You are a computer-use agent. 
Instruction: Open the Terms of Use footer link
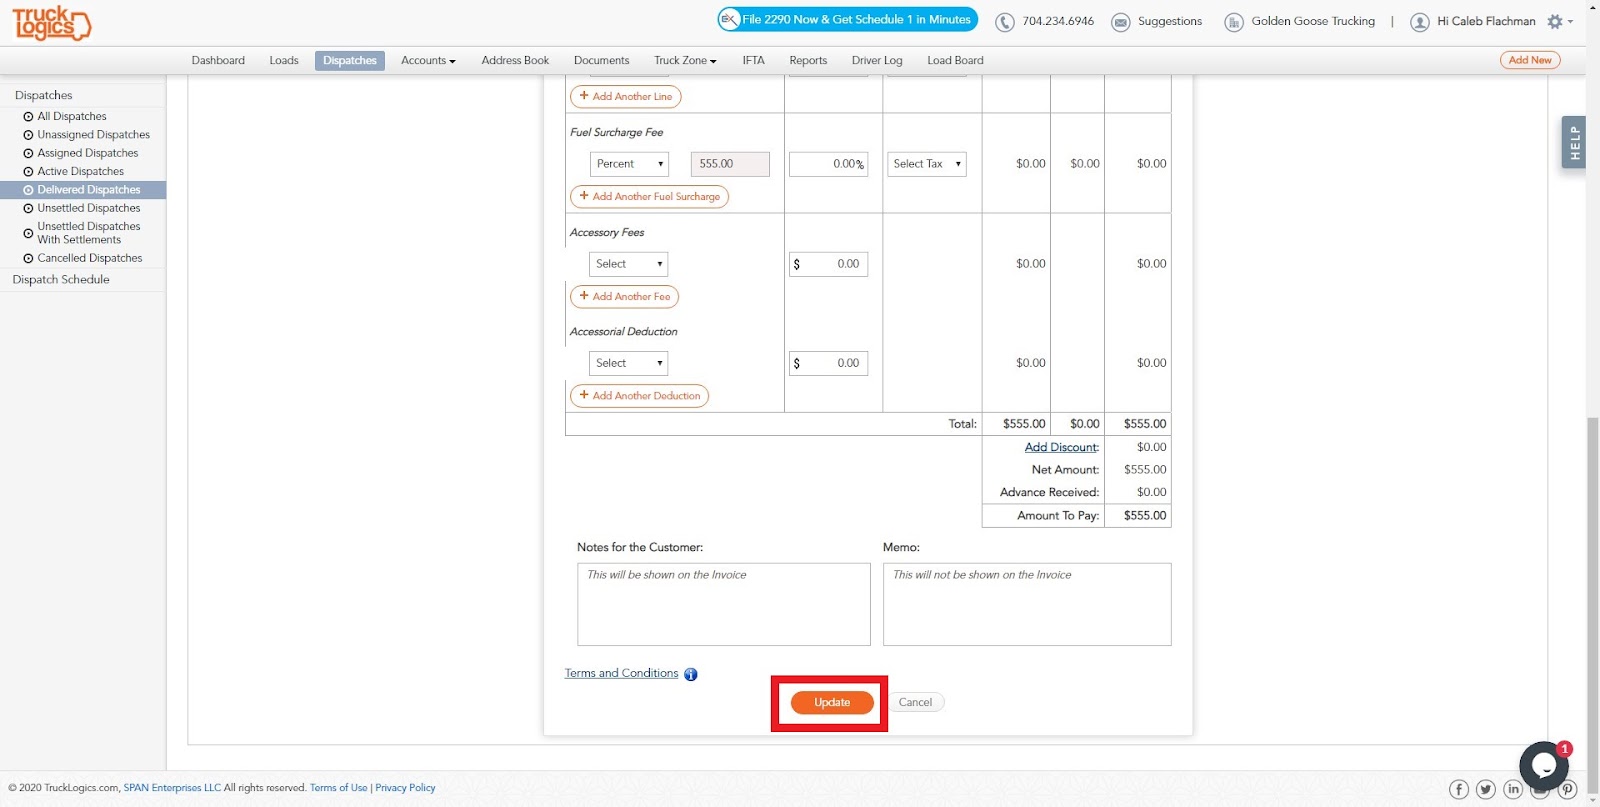pos(339,788)
